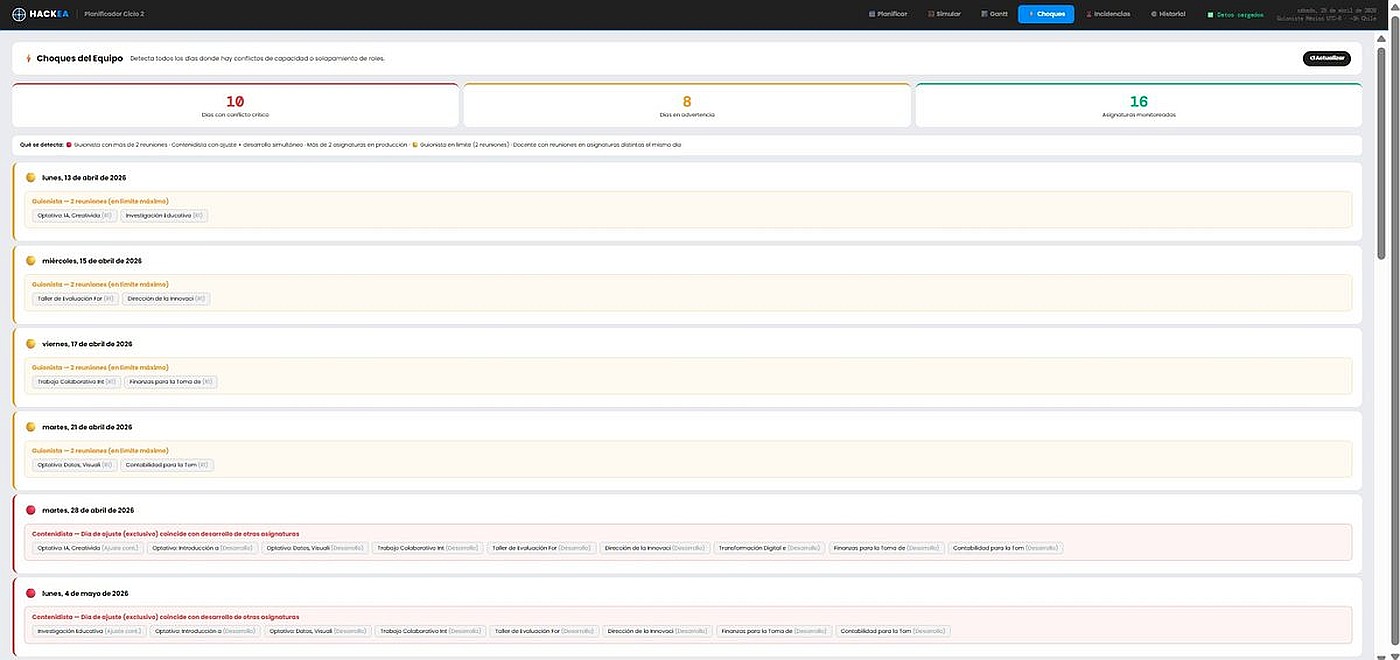Click the Optativa IA, Creativida (Ajuste cont.) chip on 28 de abril

(88, 548)
